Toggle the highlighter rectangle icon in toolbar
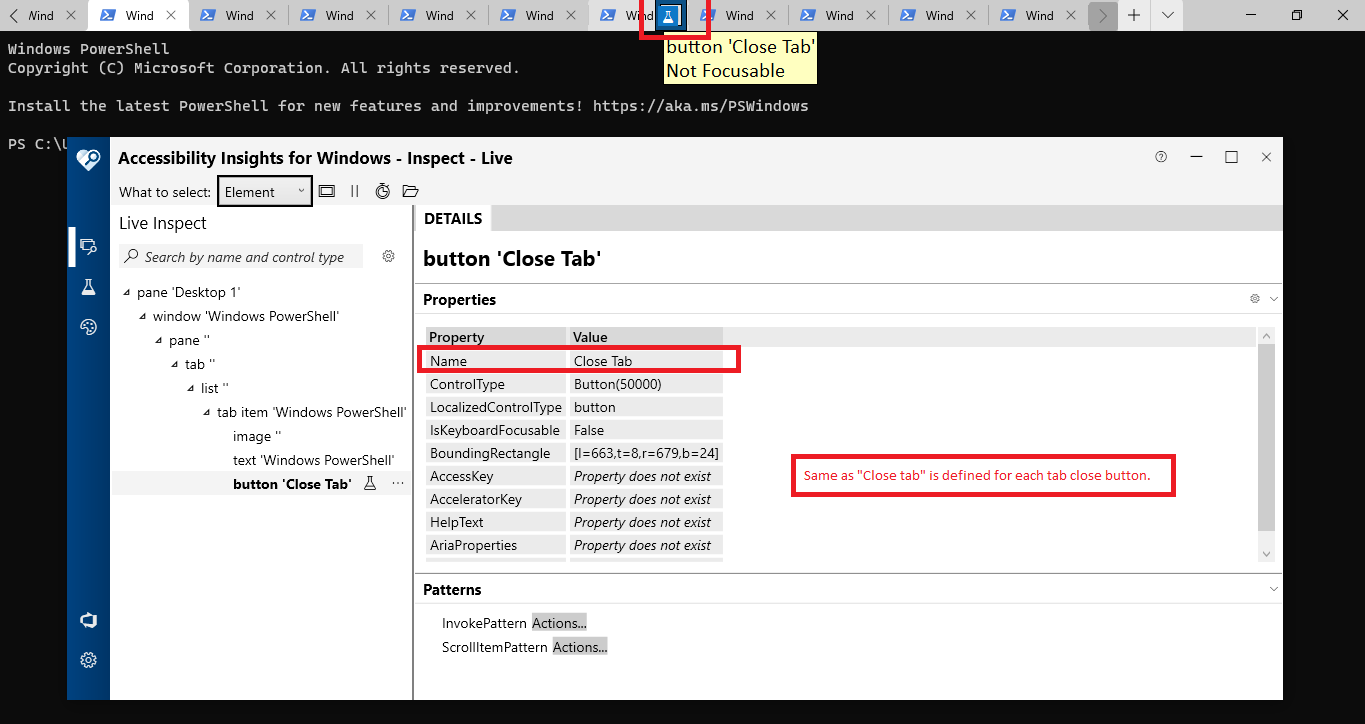 pyautogui.click(x=326, y=191)
